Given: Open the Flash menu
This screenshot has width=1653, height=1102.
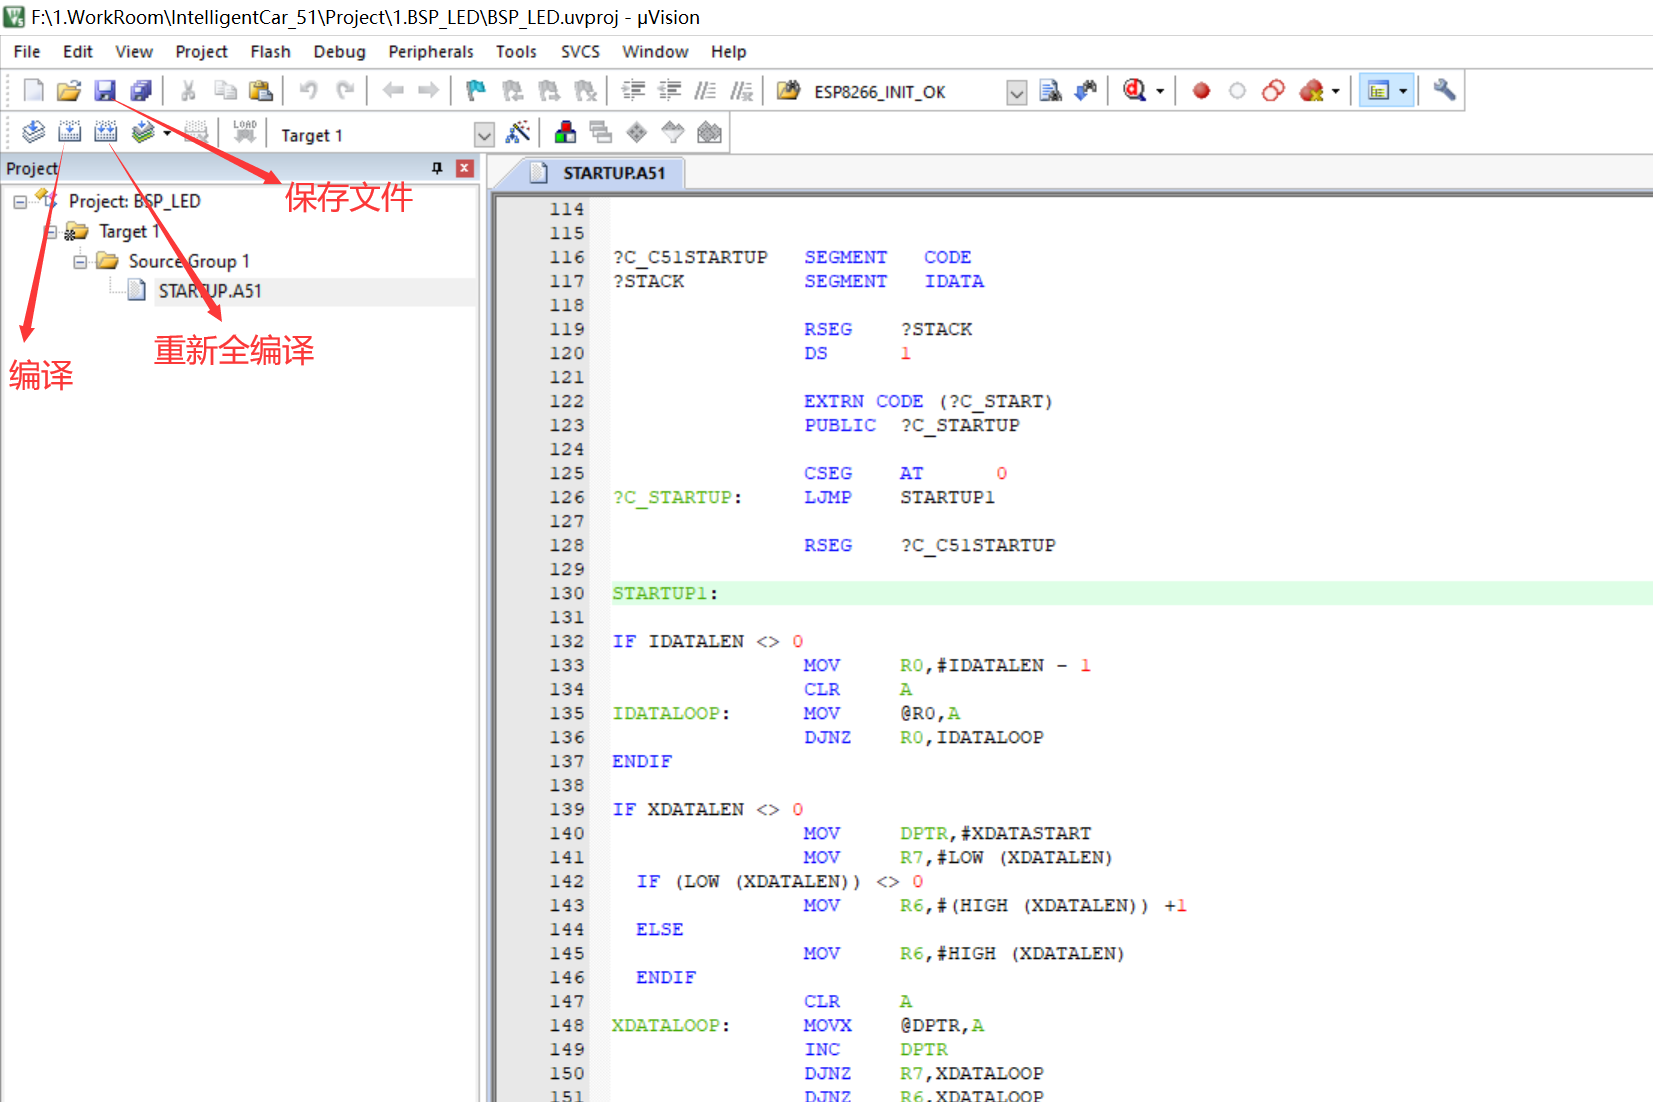Looking at the screenshot, I should pos(270,52).
